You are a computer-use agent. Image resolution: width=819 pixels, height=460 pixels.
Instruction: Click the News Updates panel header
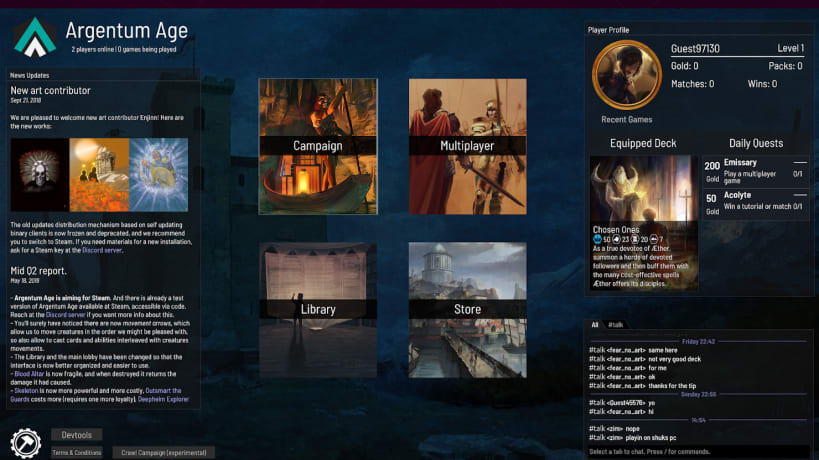click(x=30, y=75)
